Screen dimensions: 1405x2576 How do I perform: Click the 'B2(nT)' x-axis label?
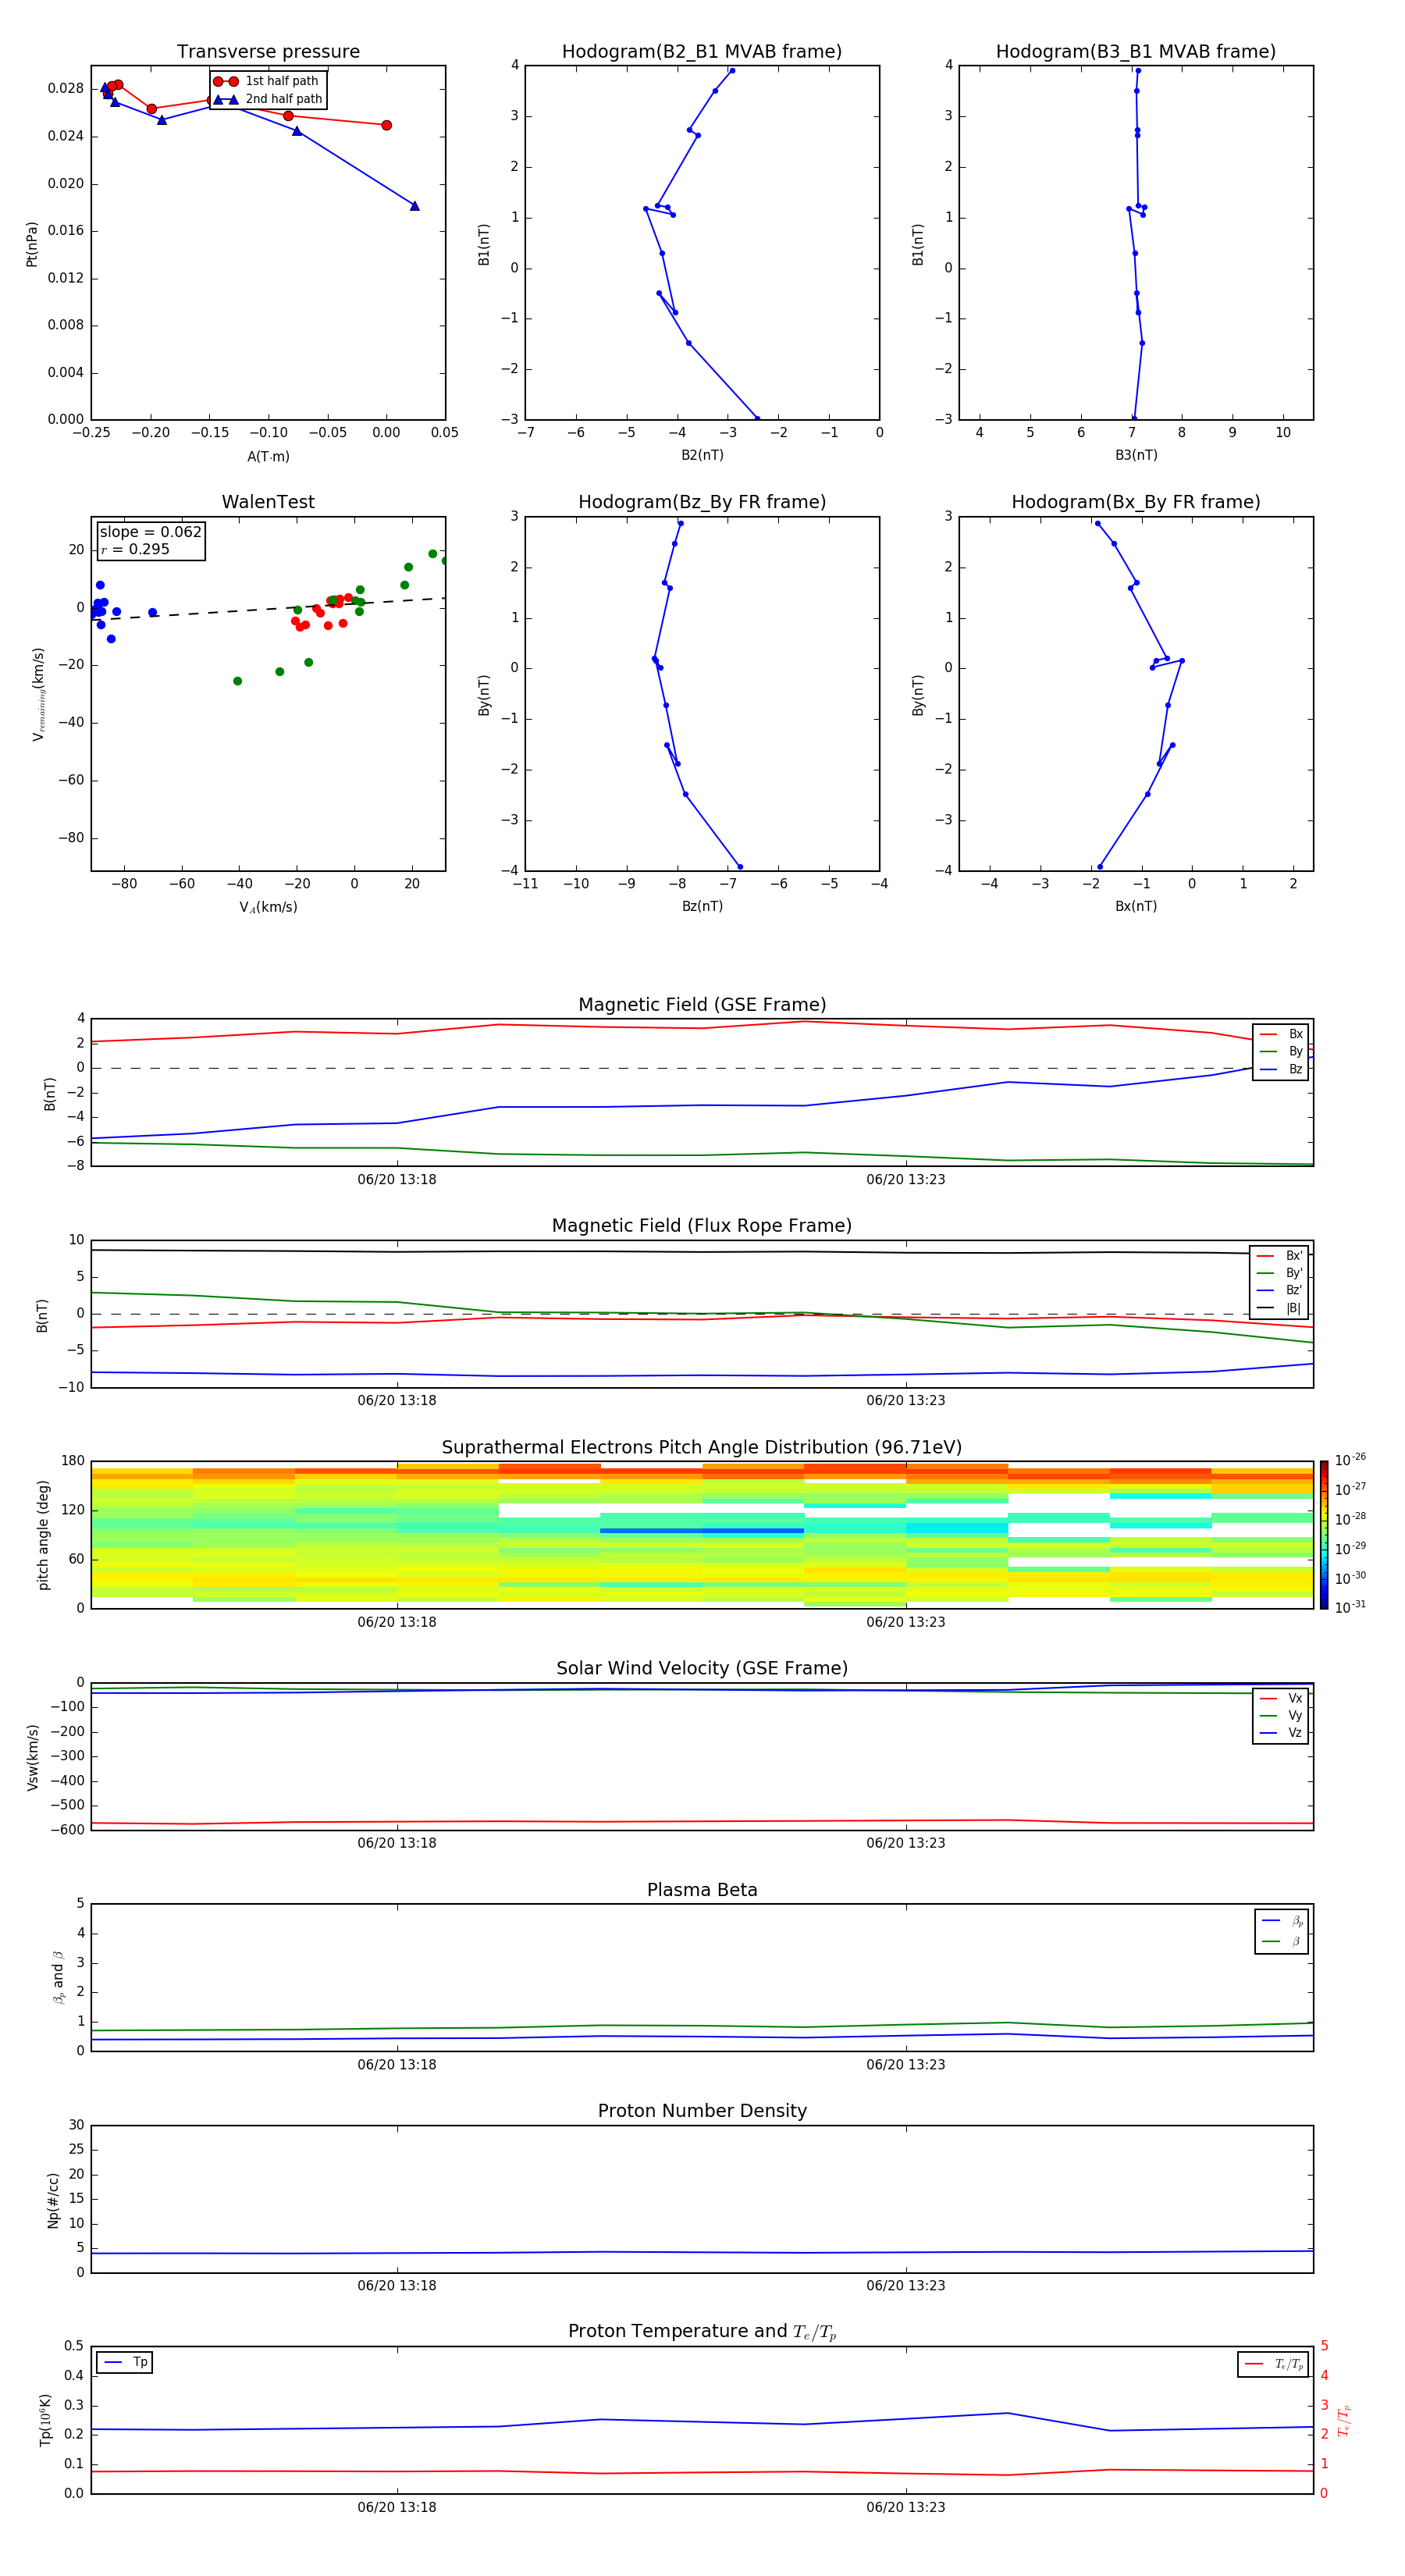click(702, 455)
